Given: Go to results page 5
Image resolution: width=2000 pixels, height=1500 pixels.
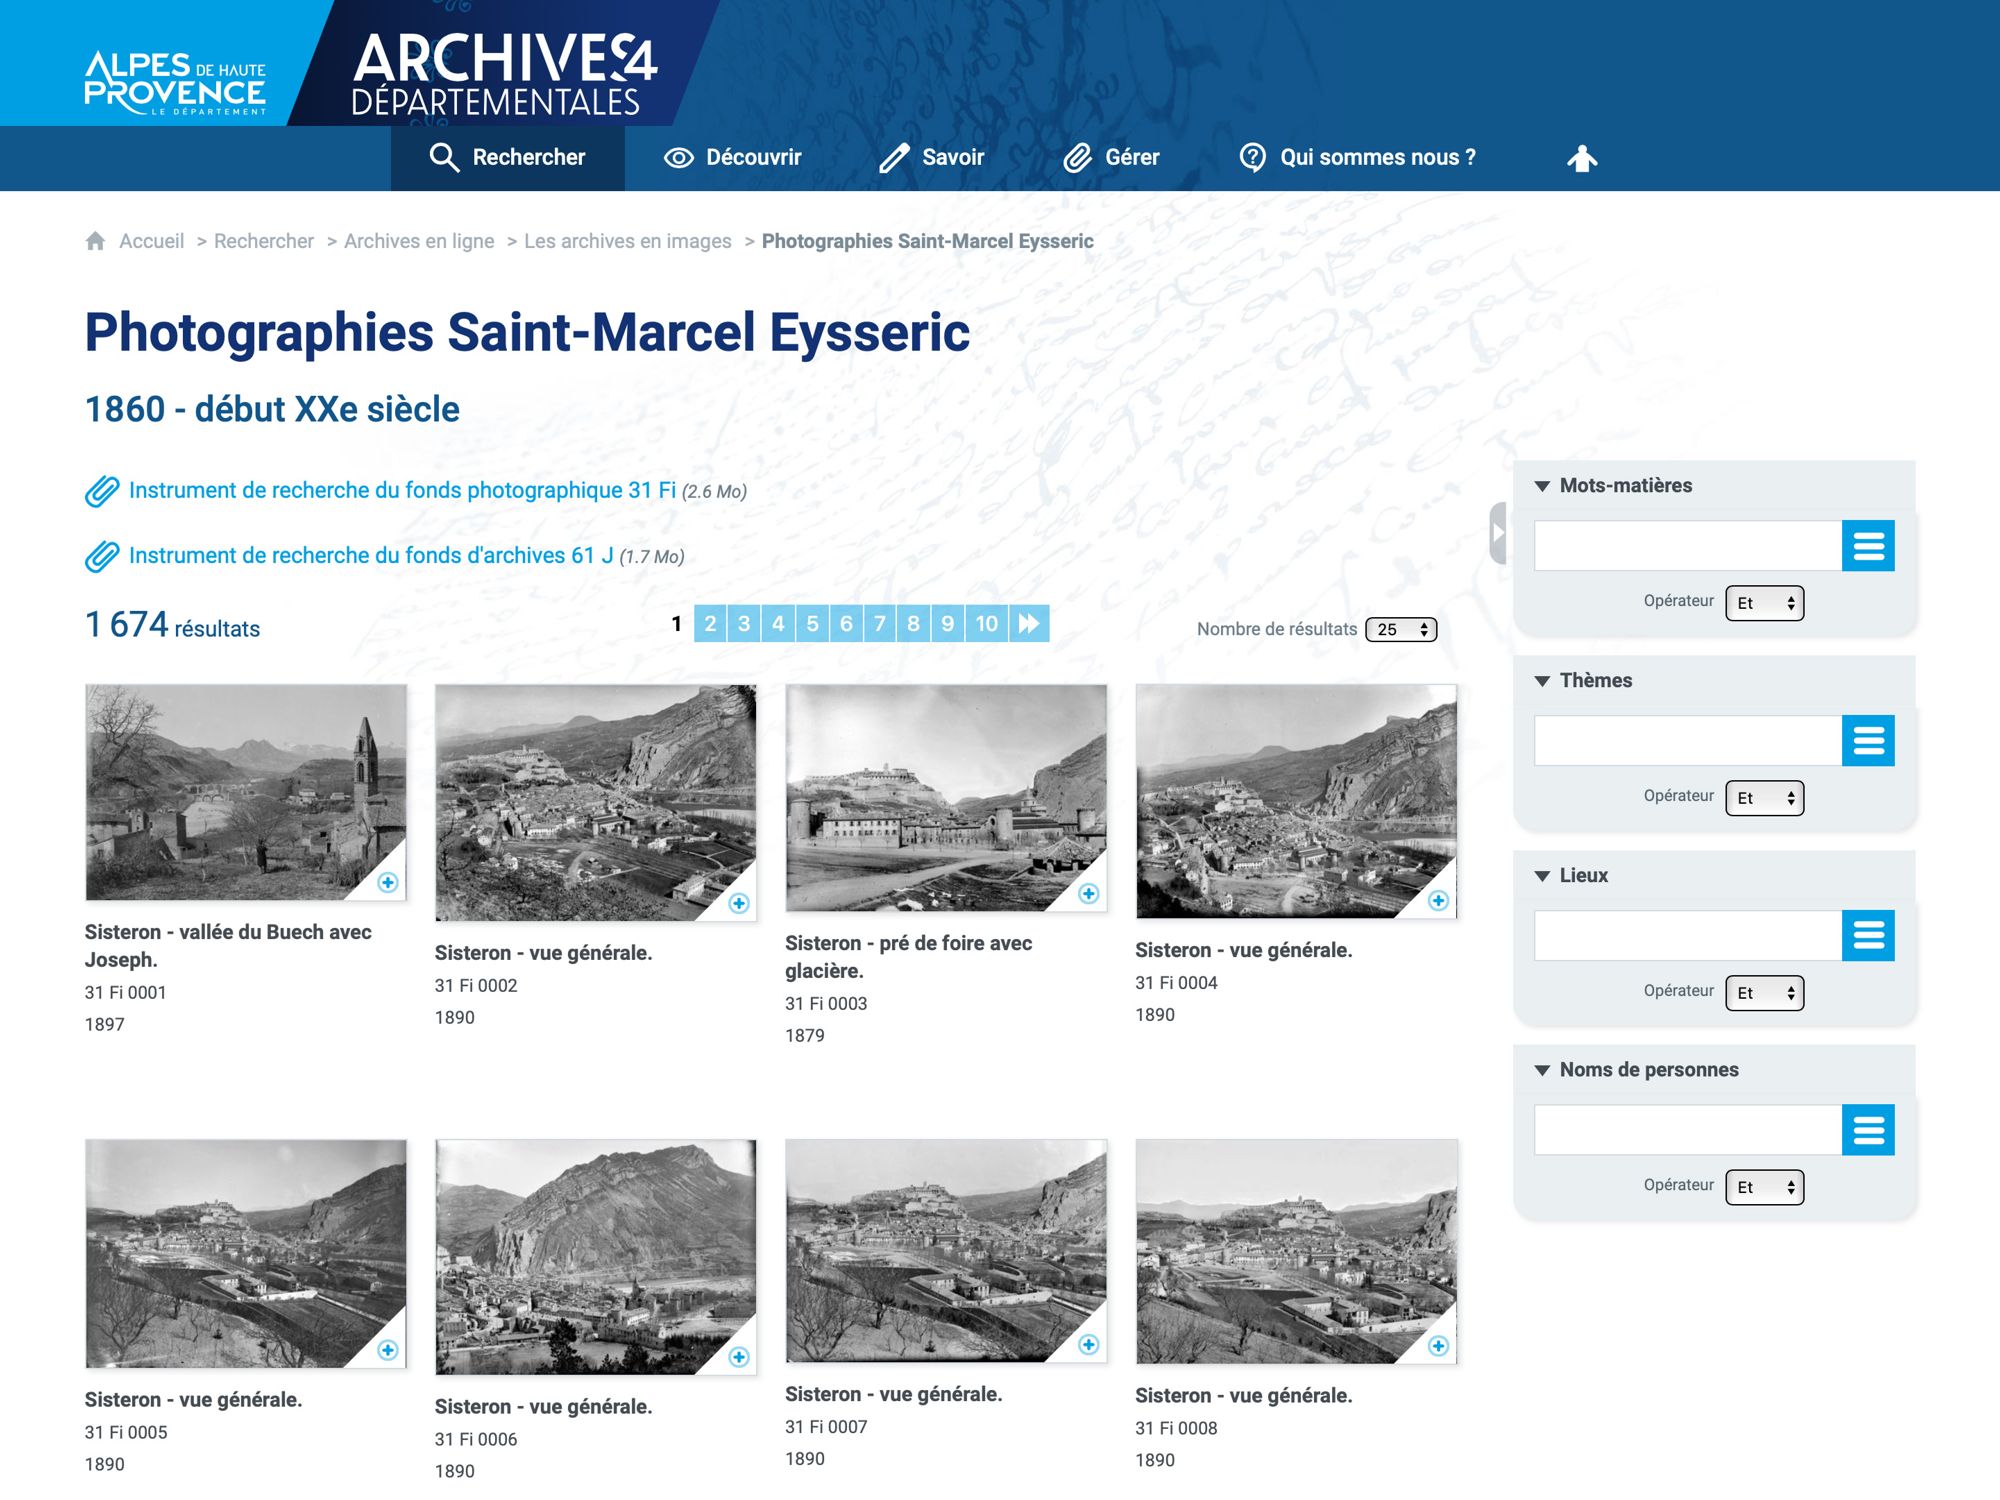Looking at the screenshot, I should (812, 624).
